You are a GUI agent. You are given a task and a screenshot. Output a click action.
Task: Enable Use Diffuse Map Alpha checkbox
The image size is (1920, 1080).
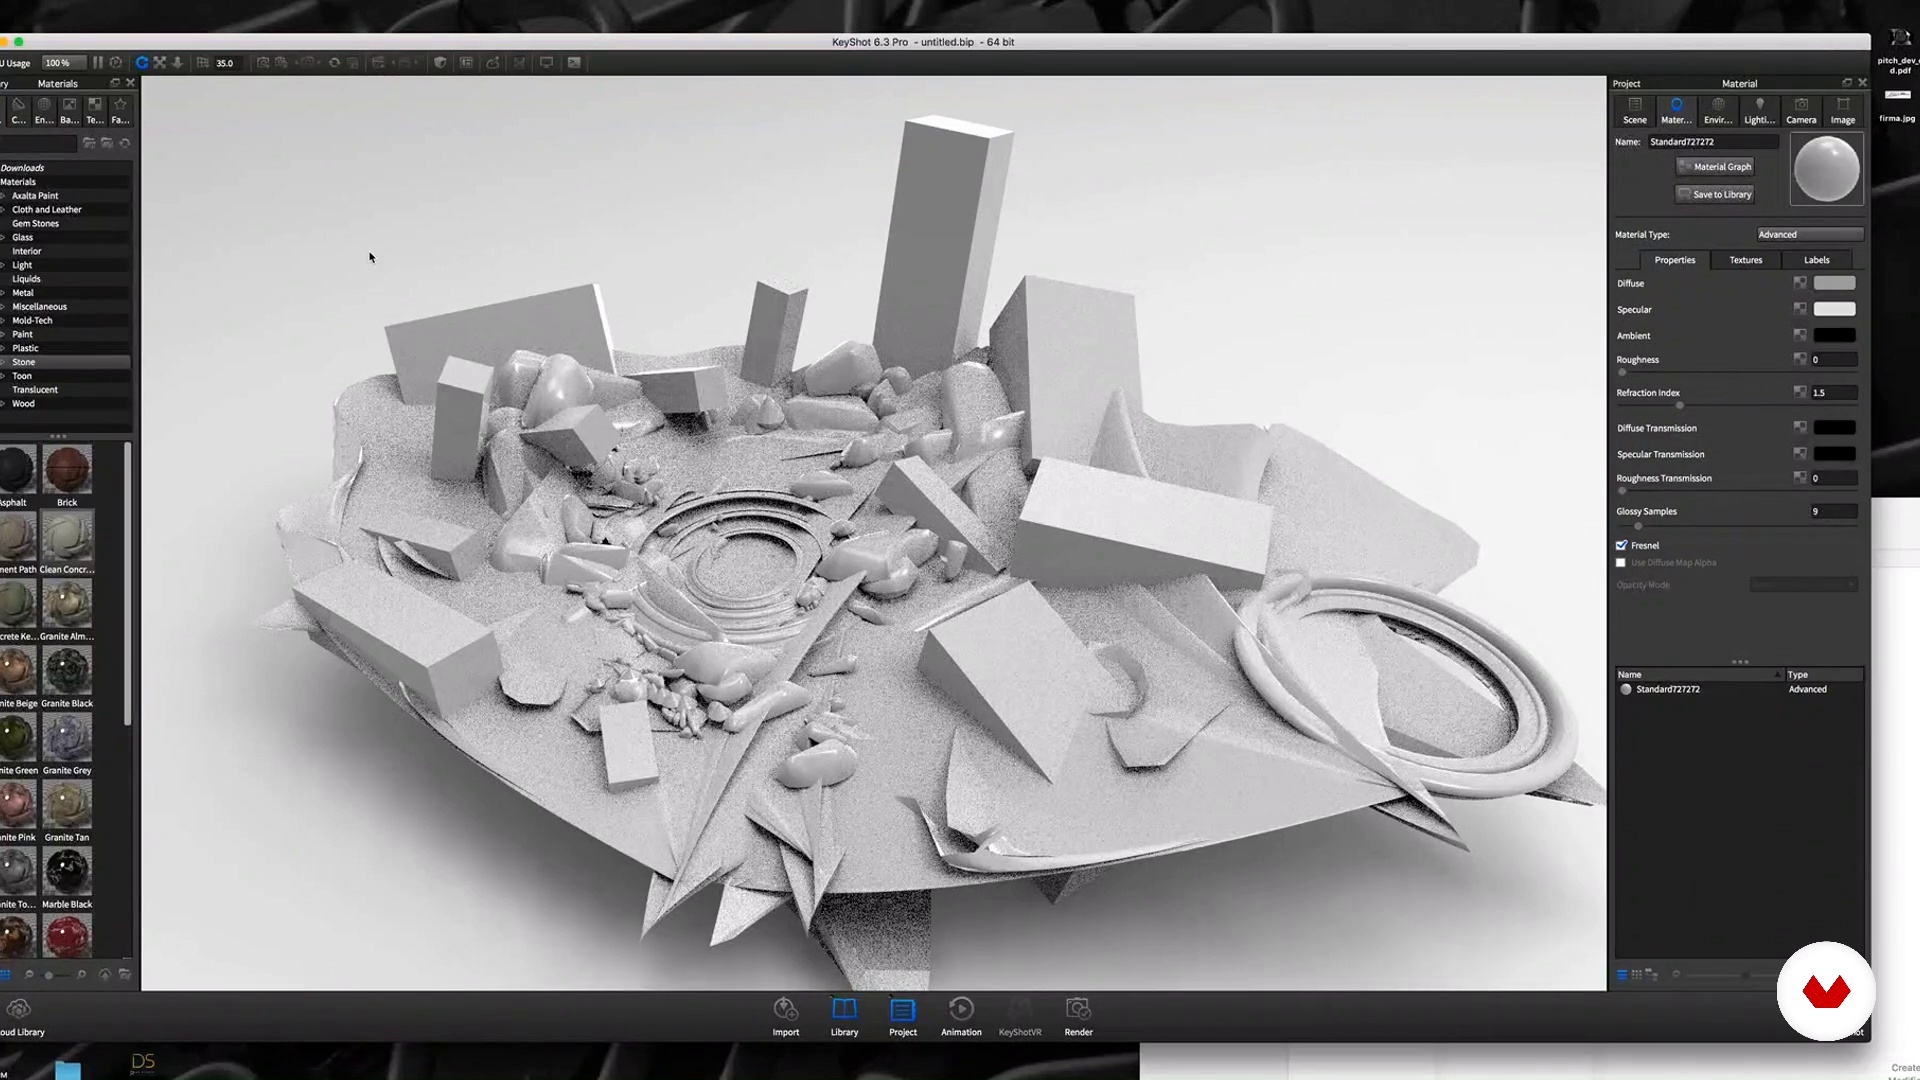click(x=1622, y=563)
